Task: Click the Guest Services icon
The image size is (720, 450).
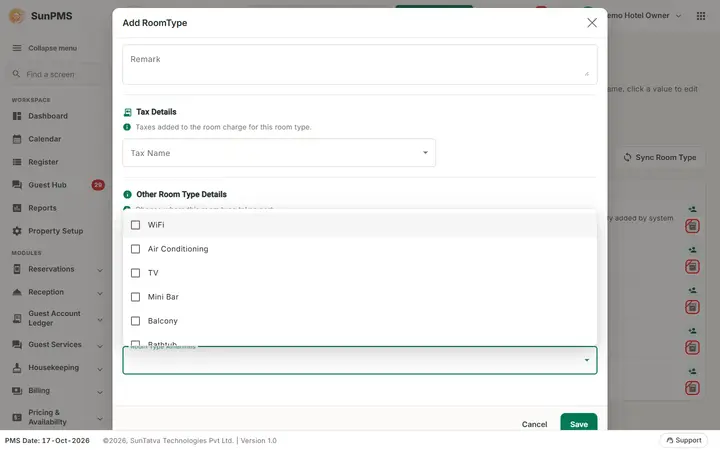Action: coord(17,344)
